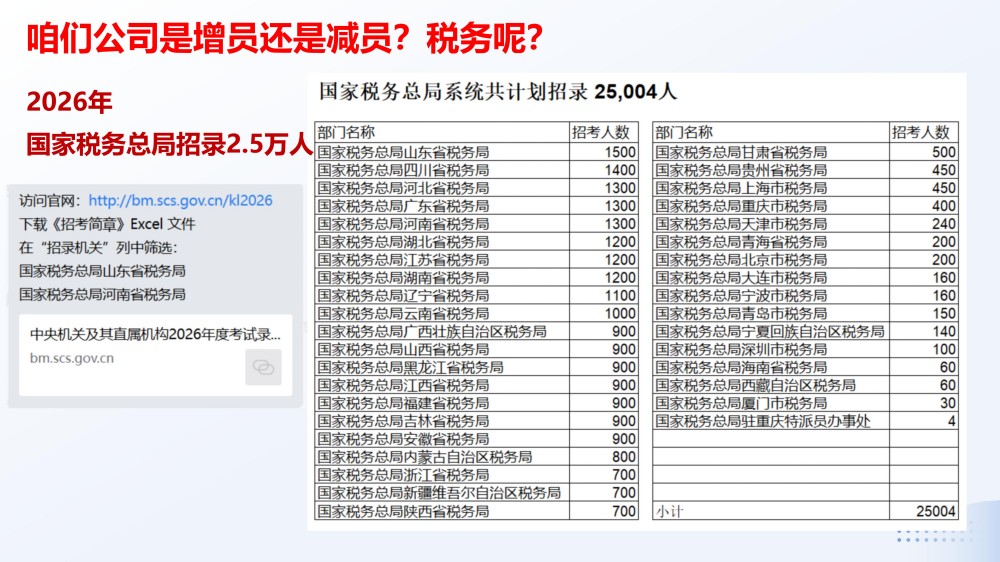
Task: Select row 国家税务总局宁夏回族自治区税务局
Action: [x=805, y=331]
